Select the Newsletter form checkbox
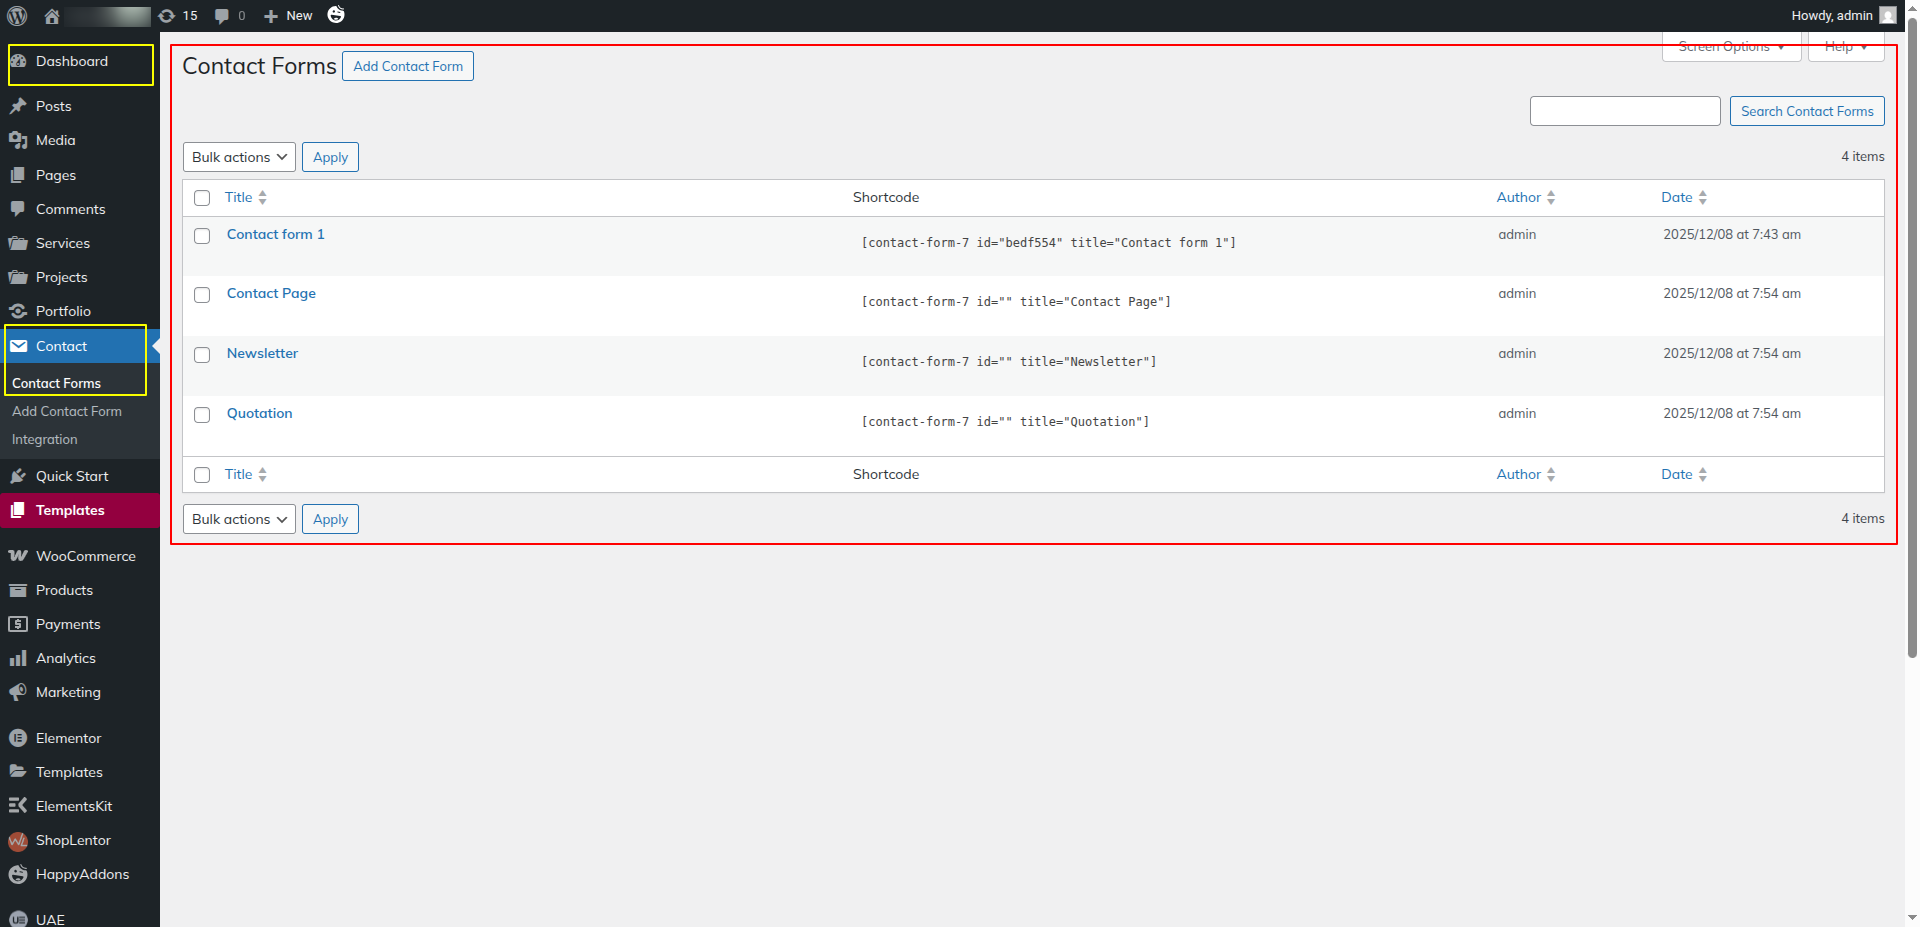1920x927 pixels. [202, 355]
